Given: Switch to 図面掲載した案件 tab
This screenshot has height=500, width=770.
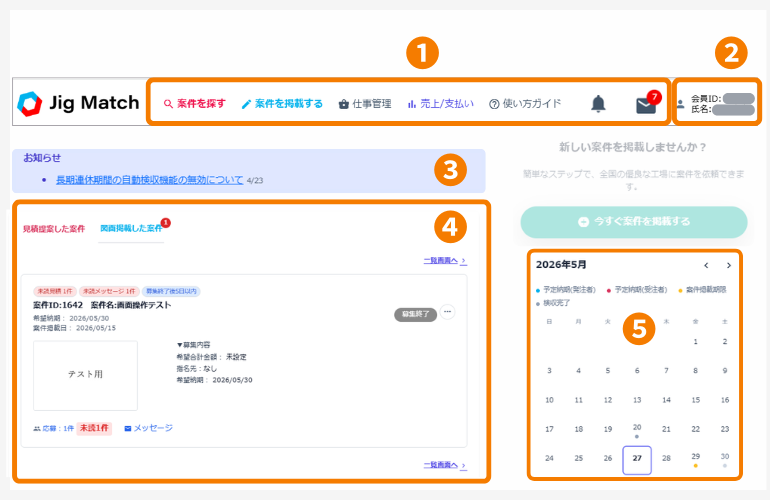Looking at the screenshot, I should point(131,228).
